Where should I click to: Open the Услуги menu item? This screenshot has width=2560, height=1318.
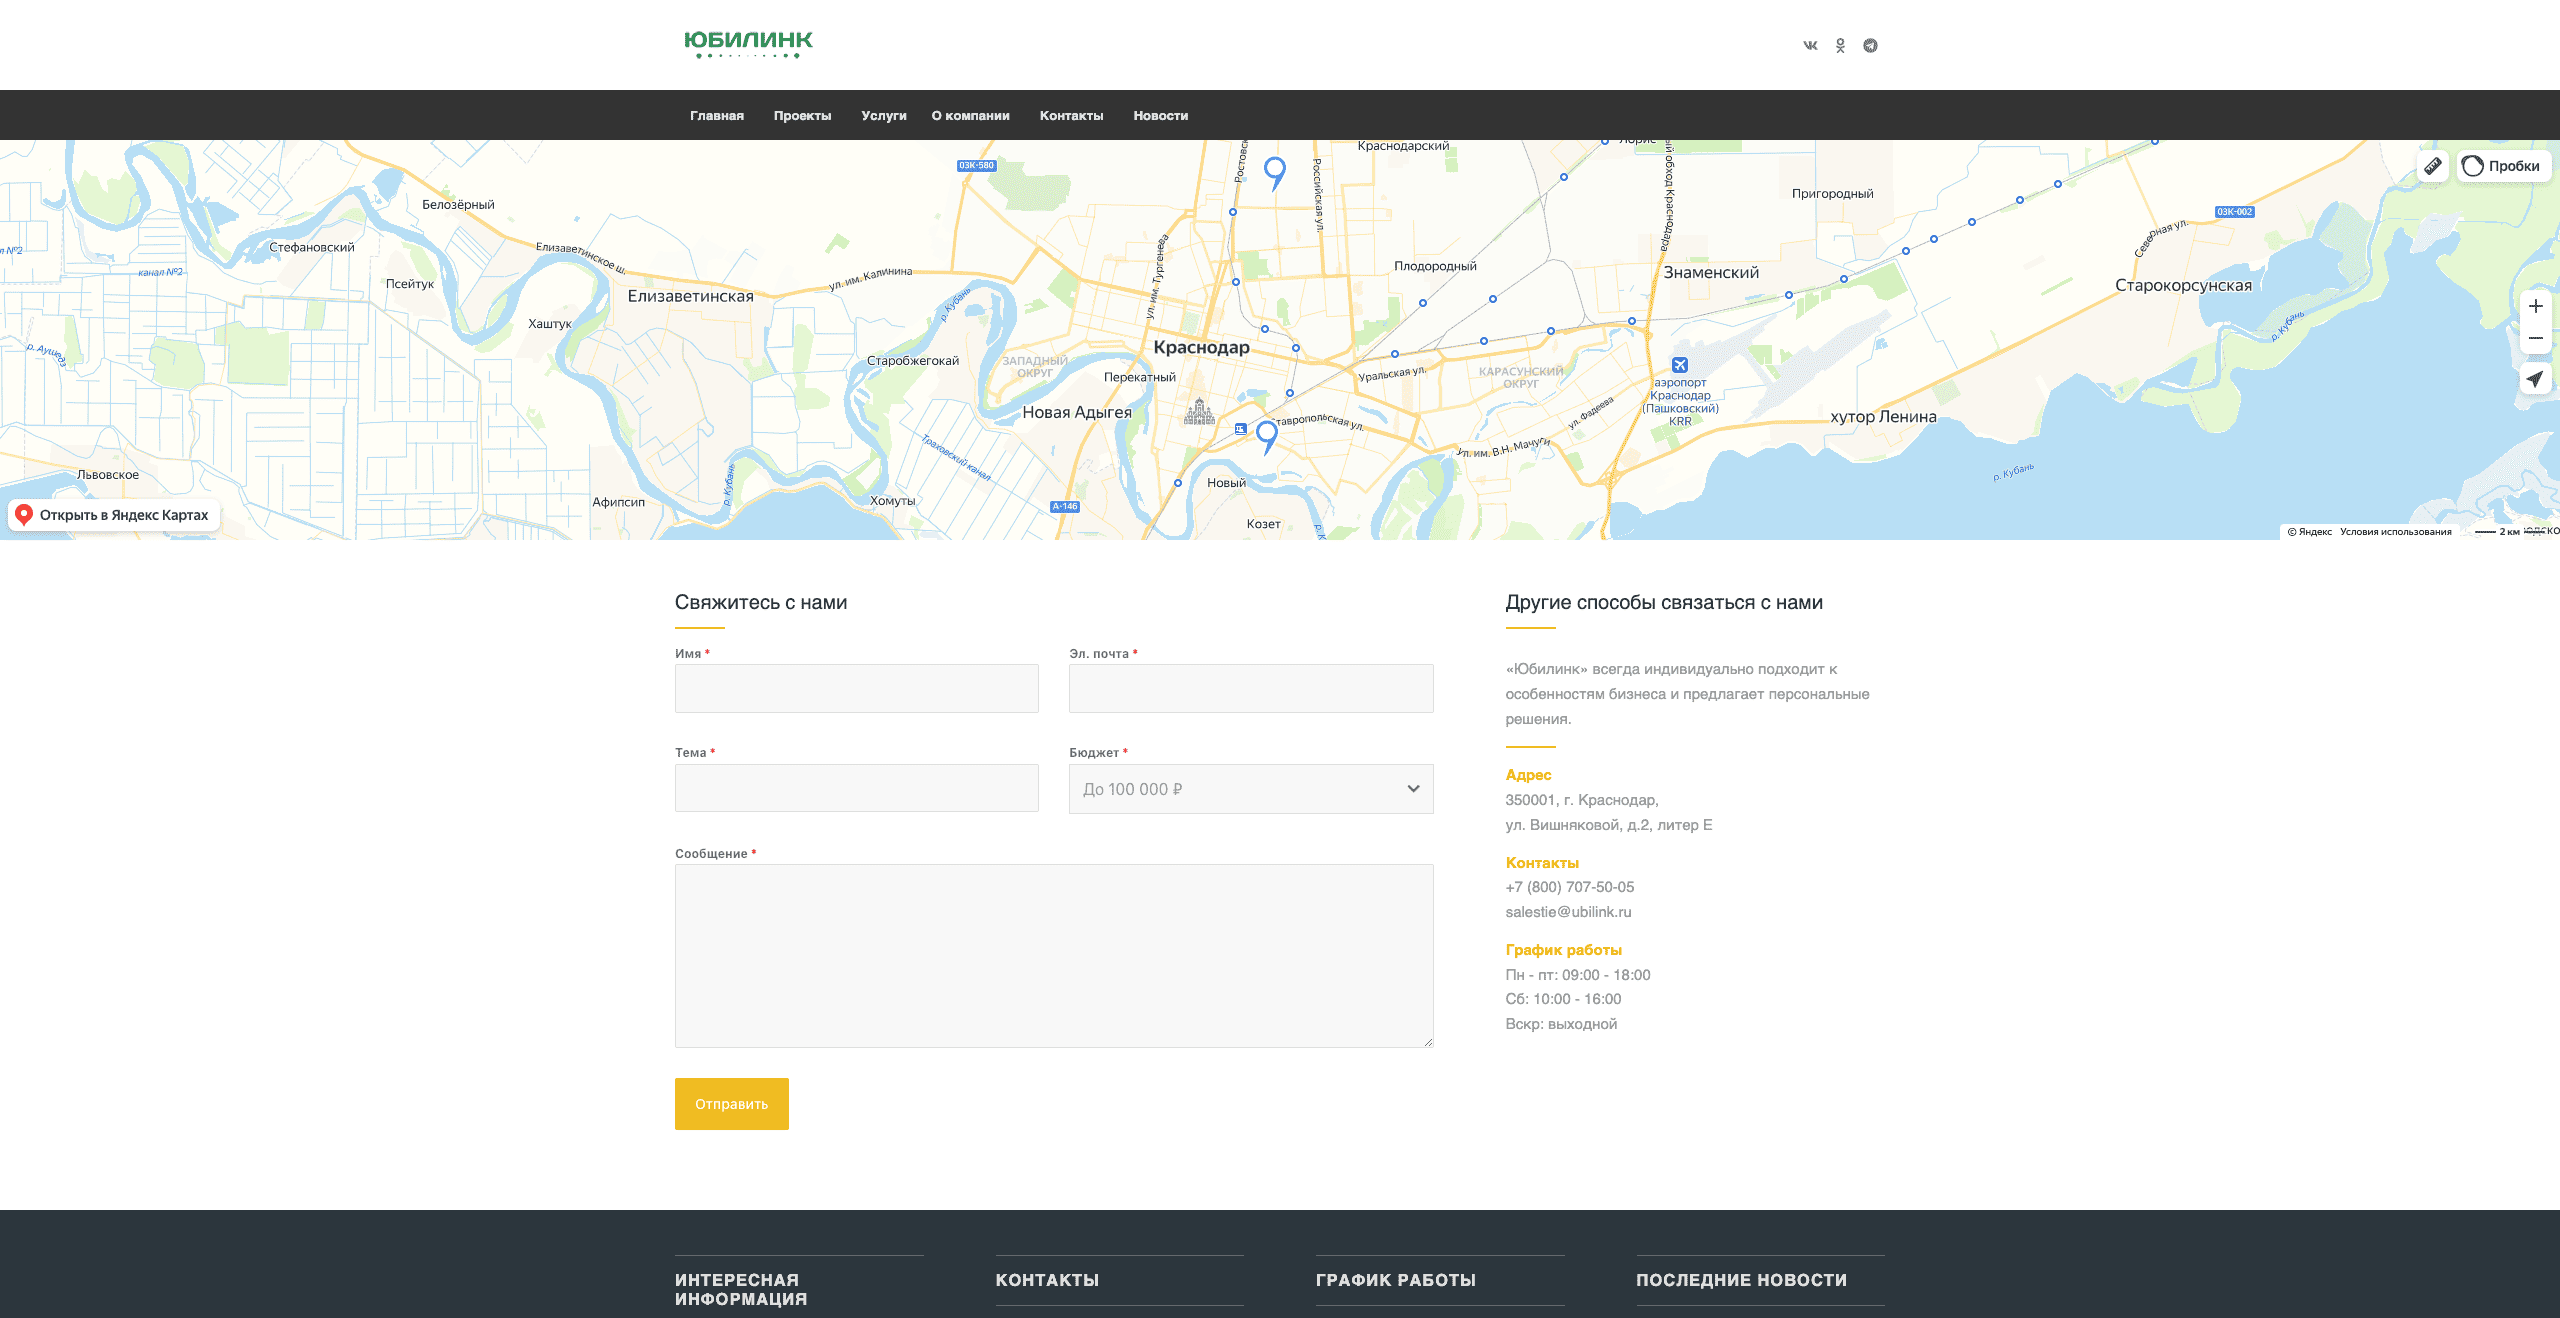(x=883, y=116)
